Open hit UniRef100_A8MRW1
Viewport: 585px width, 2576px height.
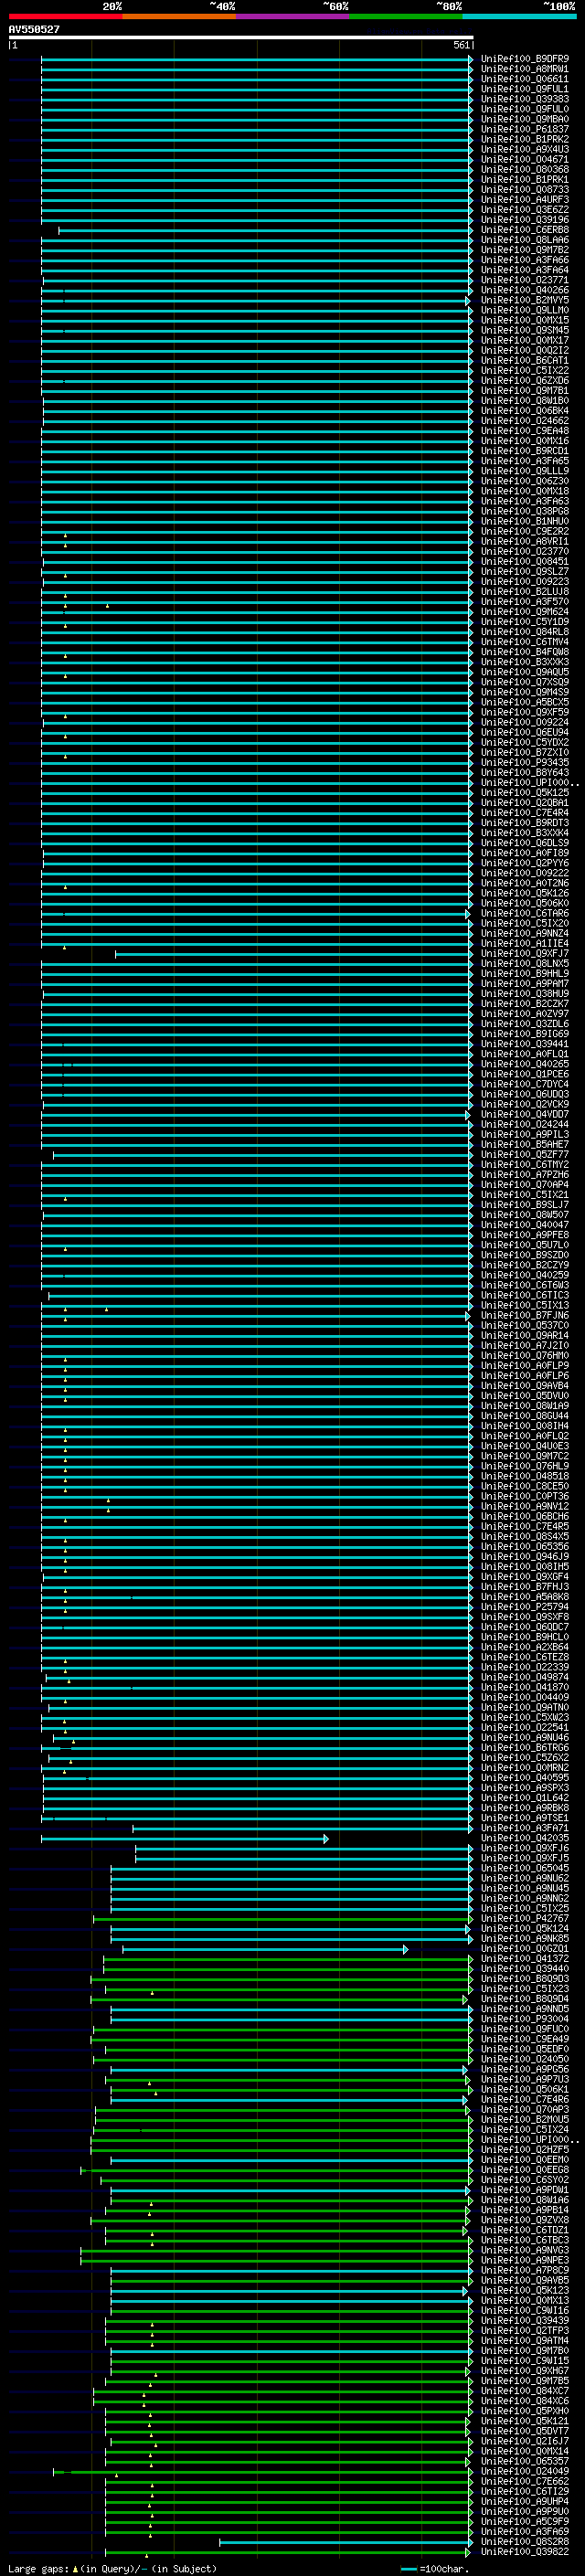coord(524,69)
